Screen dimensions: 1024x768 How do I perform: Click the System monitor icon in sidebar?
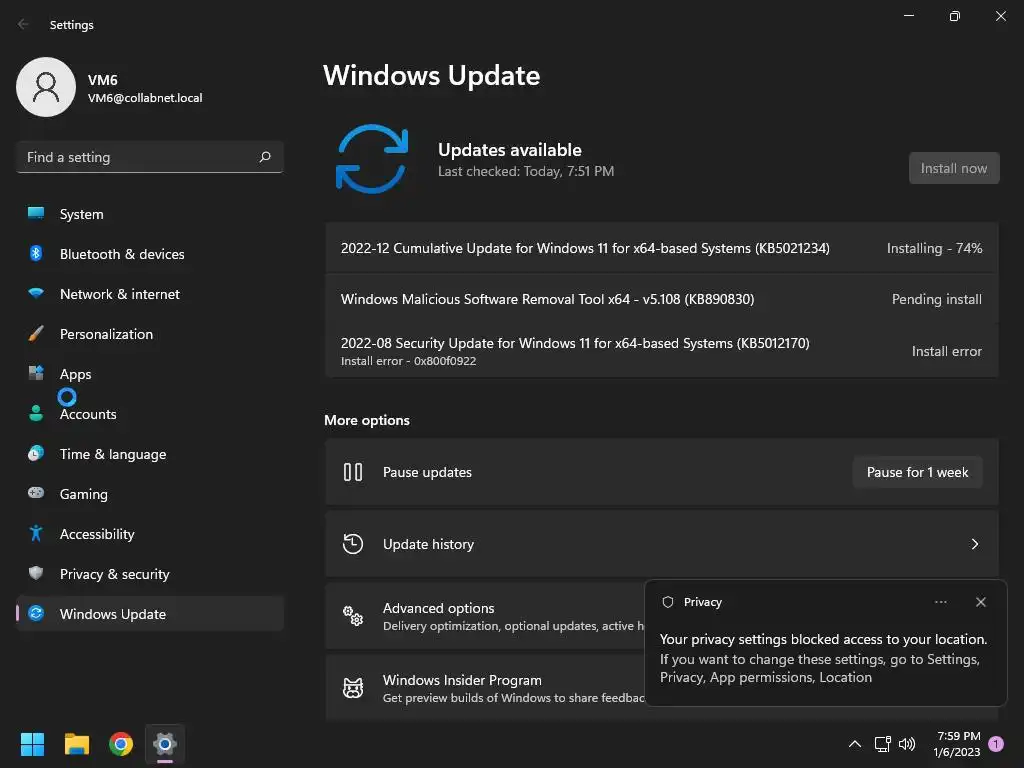tap(36, 213)
